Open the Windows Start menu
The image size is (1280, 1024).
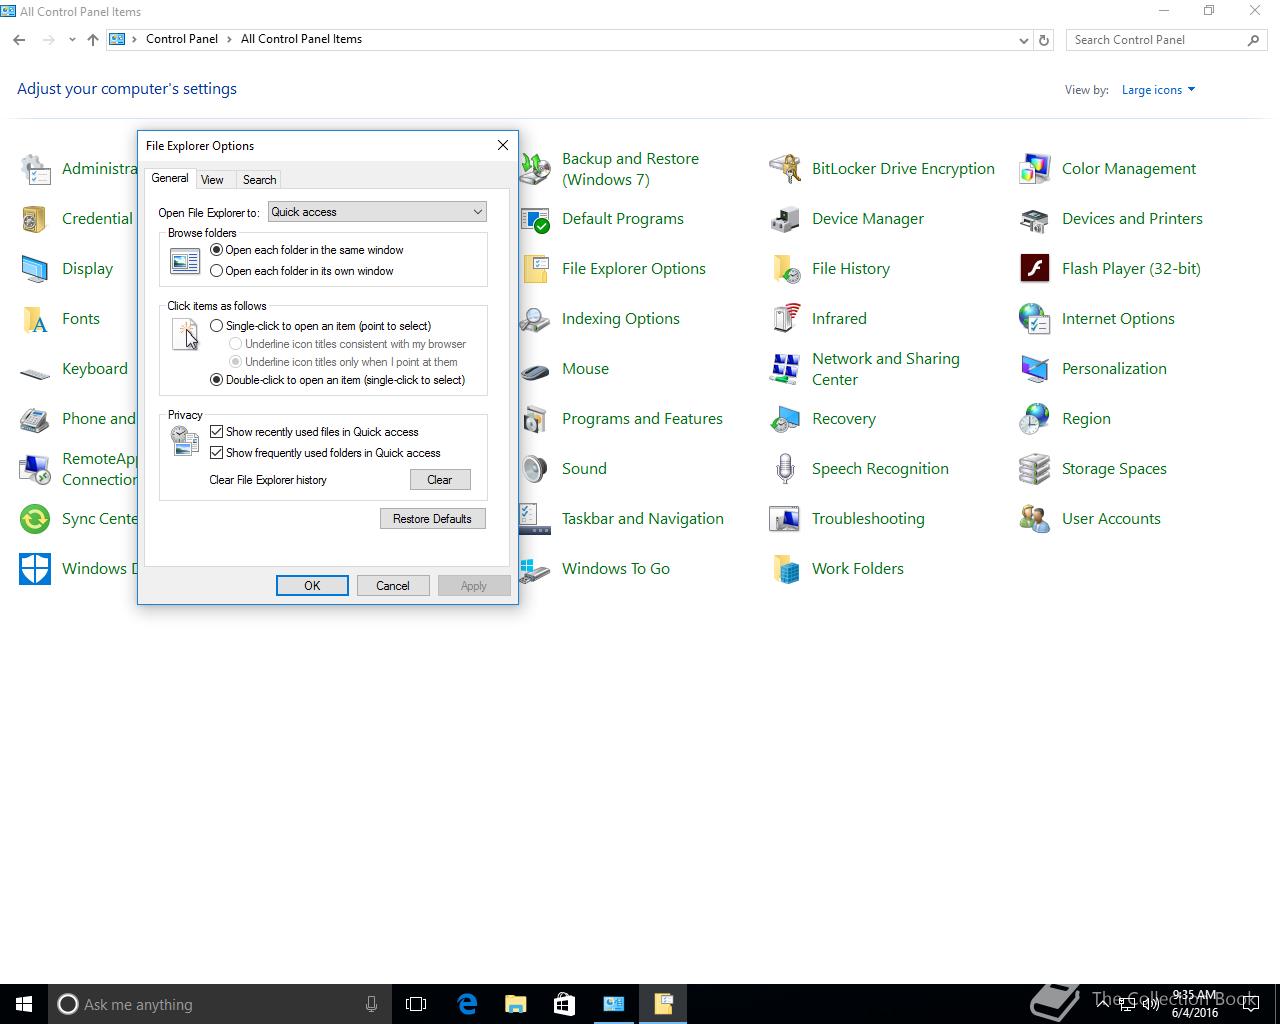(24, 1004)
